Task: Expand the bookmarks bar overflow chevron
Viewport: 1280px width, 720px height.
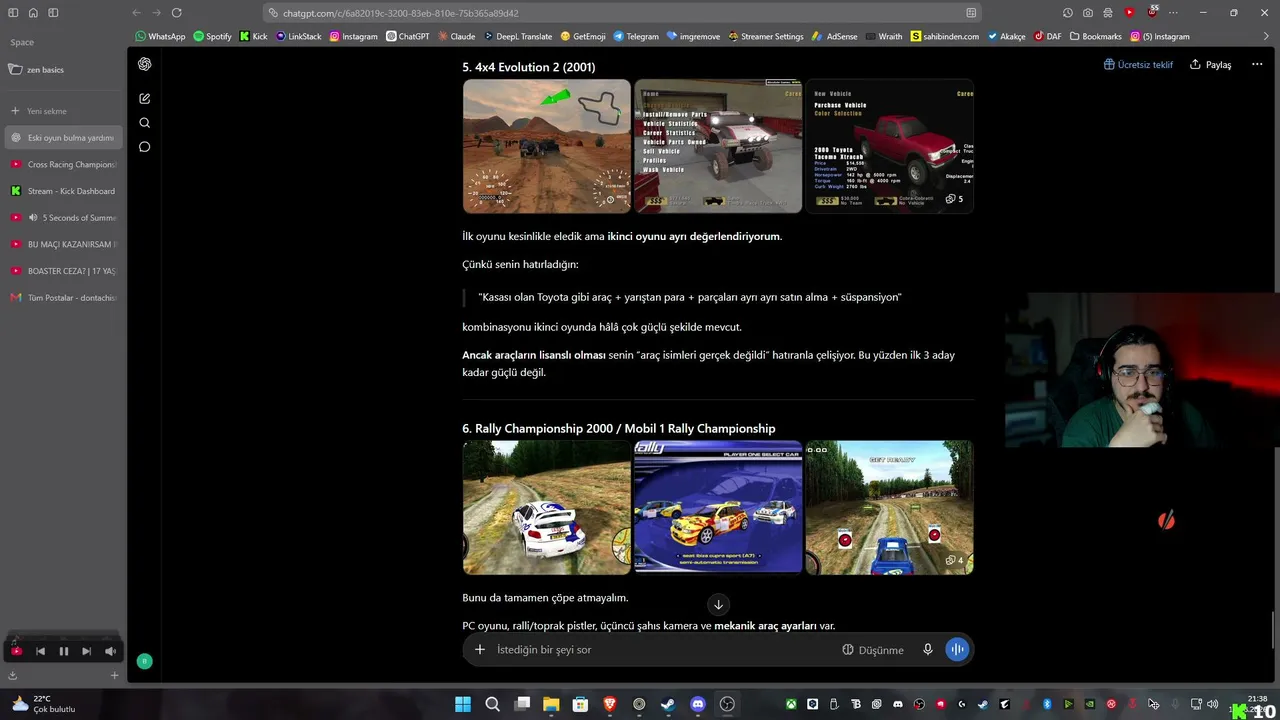Action: click(x=1266, y=36)
